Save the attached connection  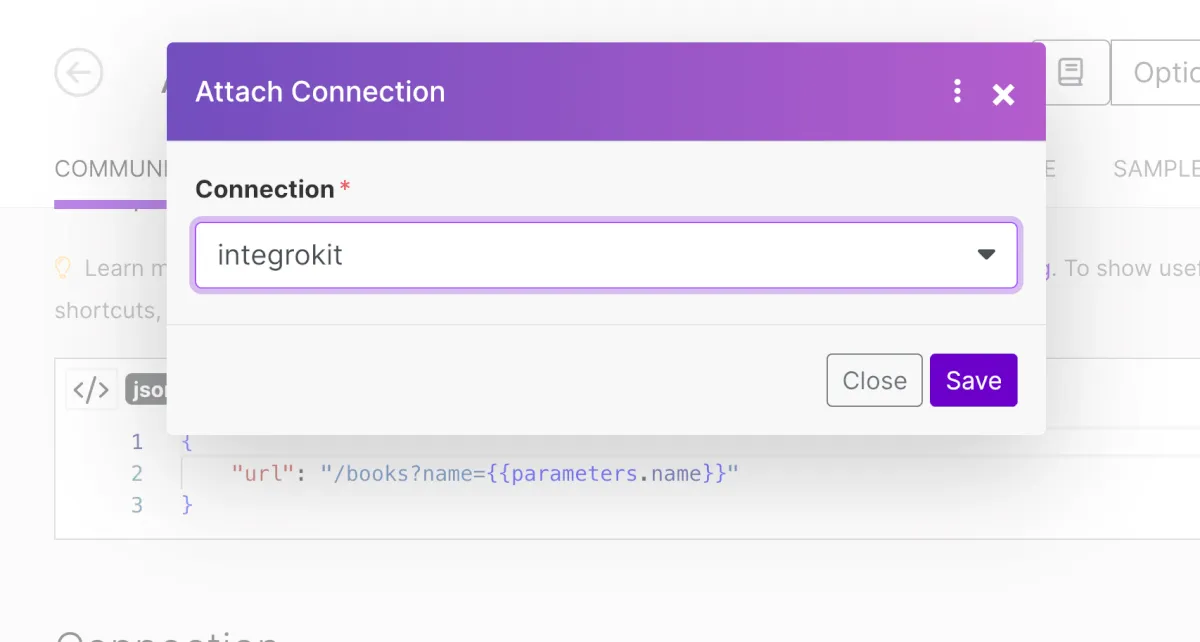[973, 380]
